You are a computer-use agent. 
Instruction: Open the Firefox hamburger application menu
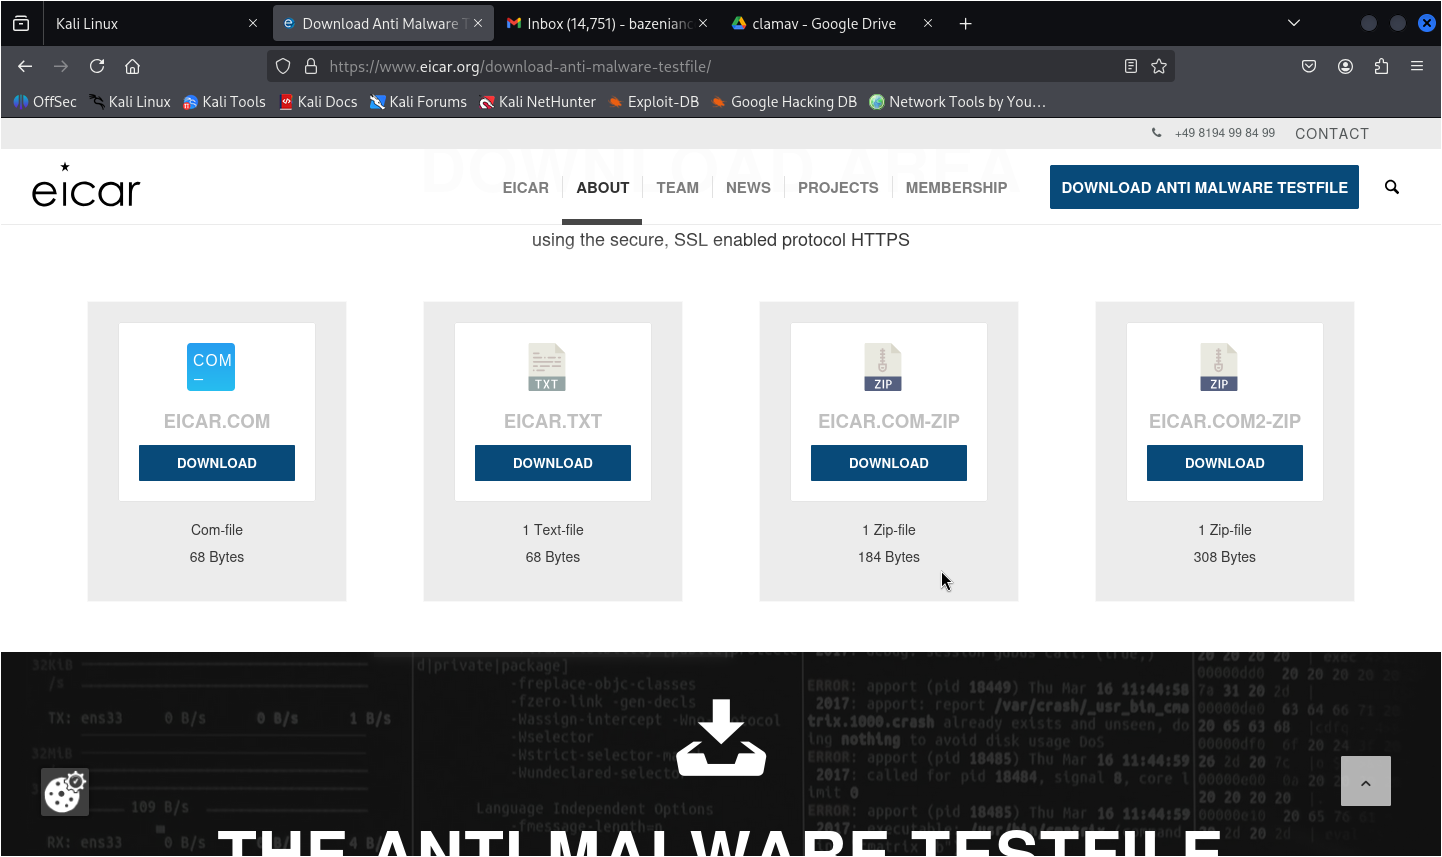pyautogui.click(x=1417, y=66)
